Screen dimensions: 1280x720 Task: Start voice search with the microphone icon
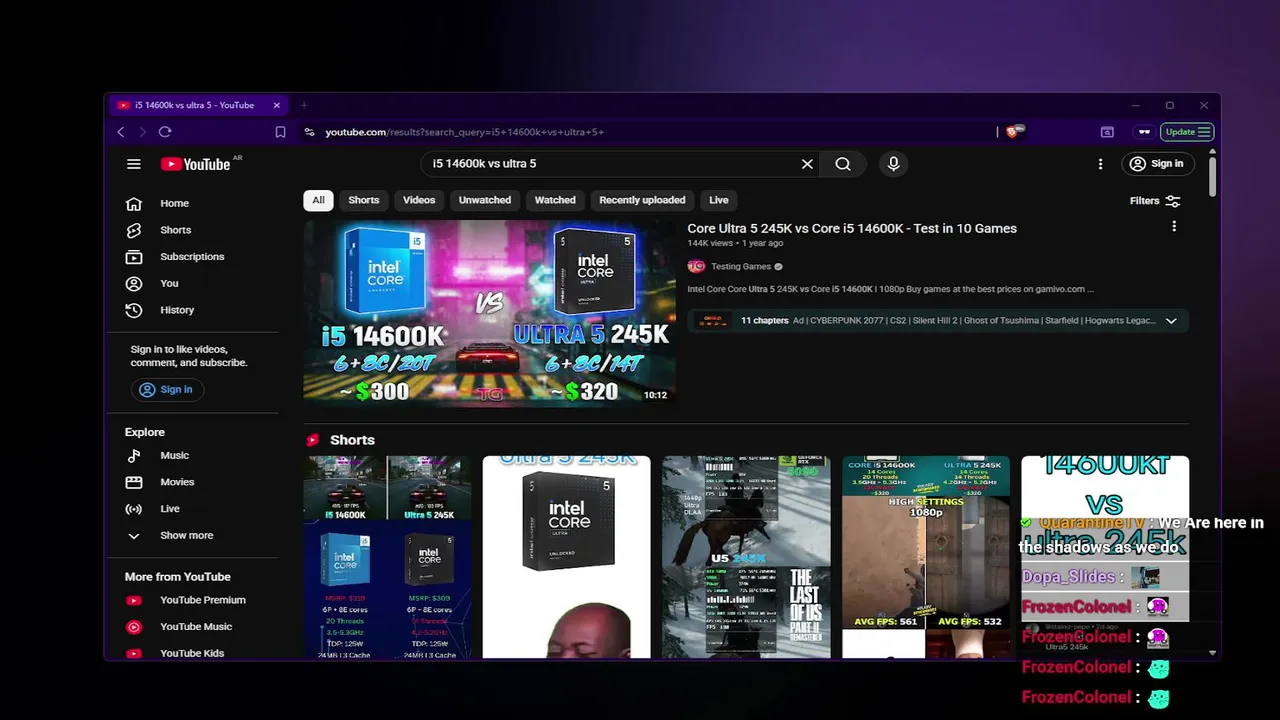point(893,164)
